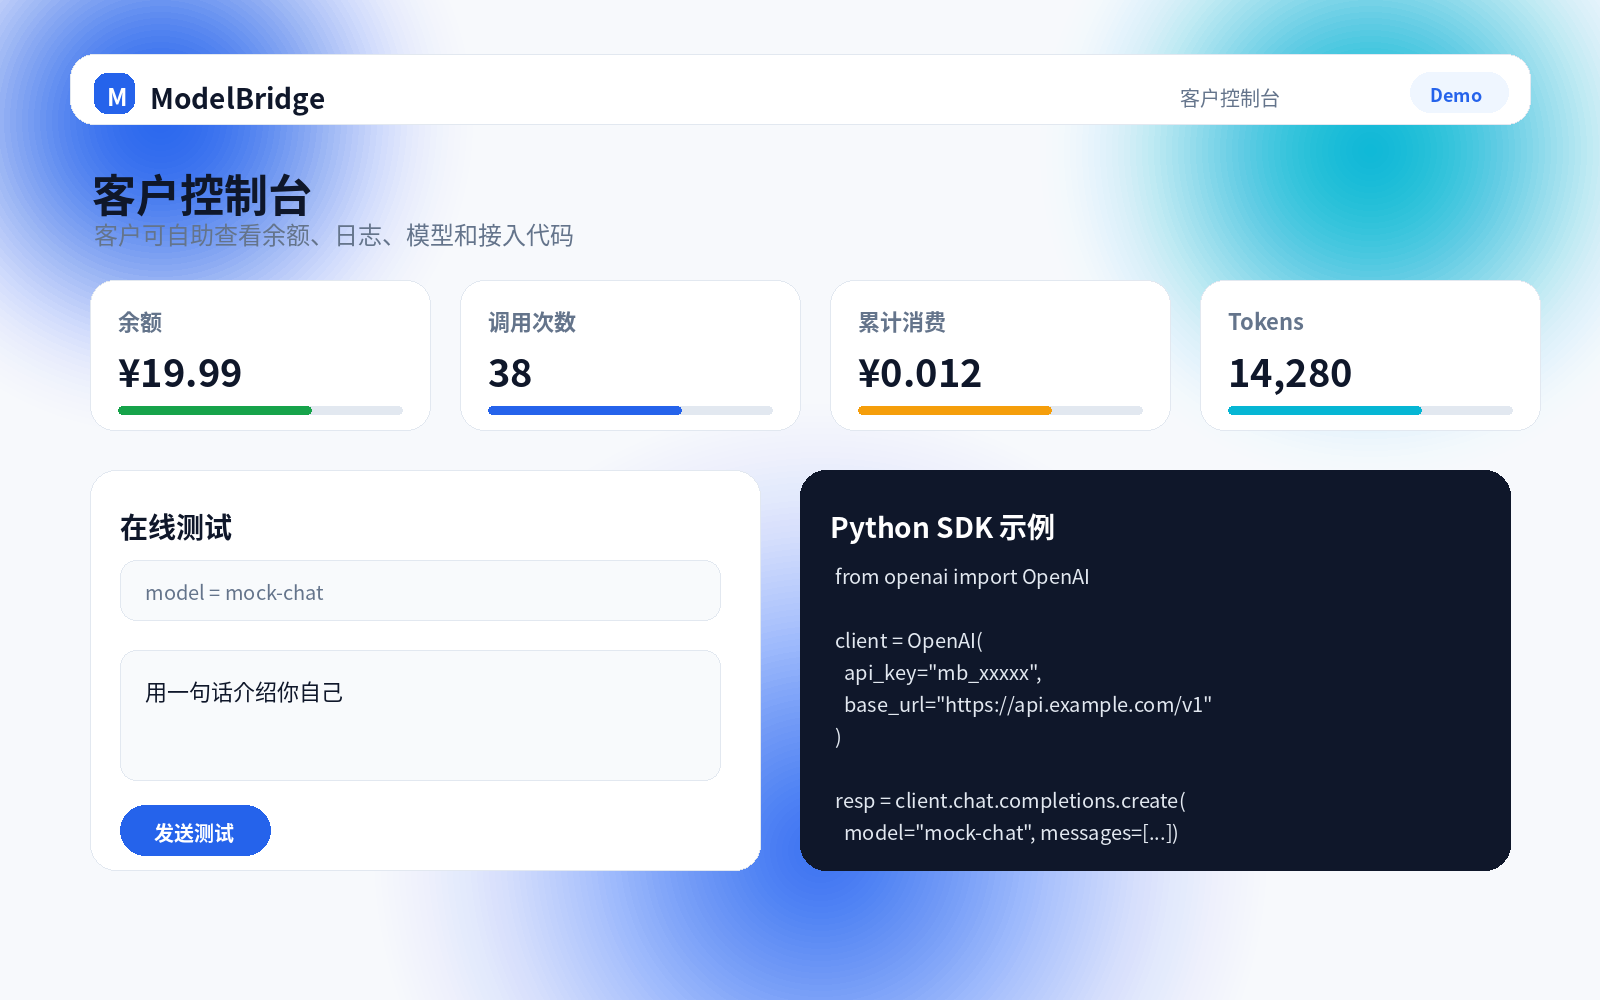Click the 累计消费 card label

(x=902, y=322)
